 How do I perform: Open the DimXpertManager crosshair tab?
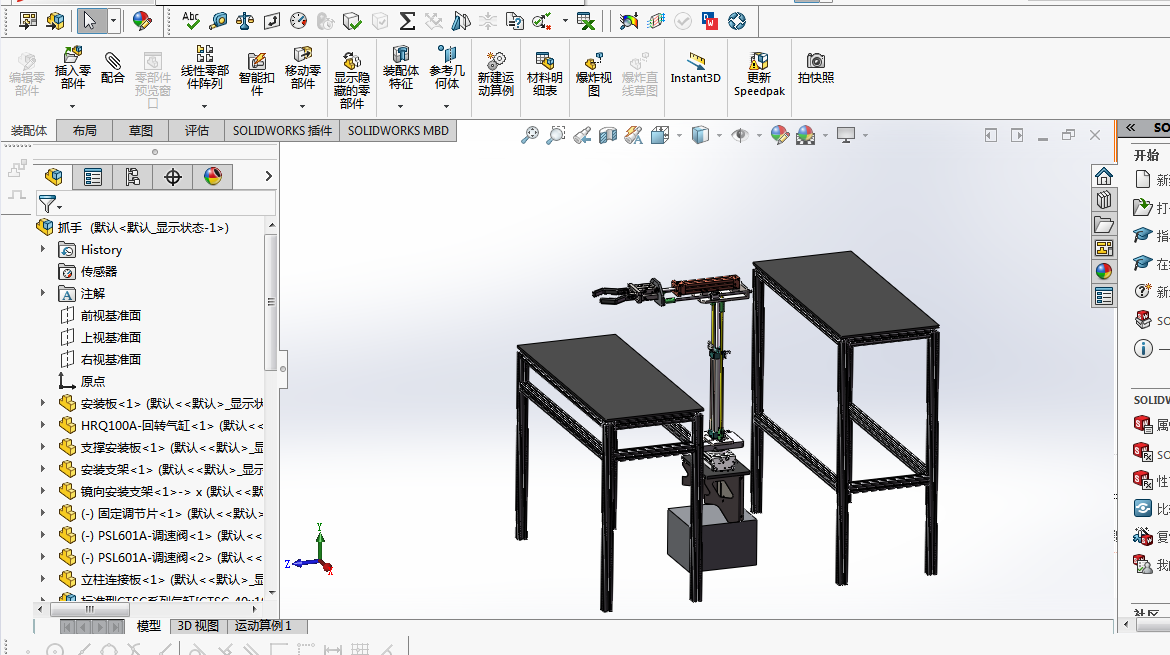point(172,177)
